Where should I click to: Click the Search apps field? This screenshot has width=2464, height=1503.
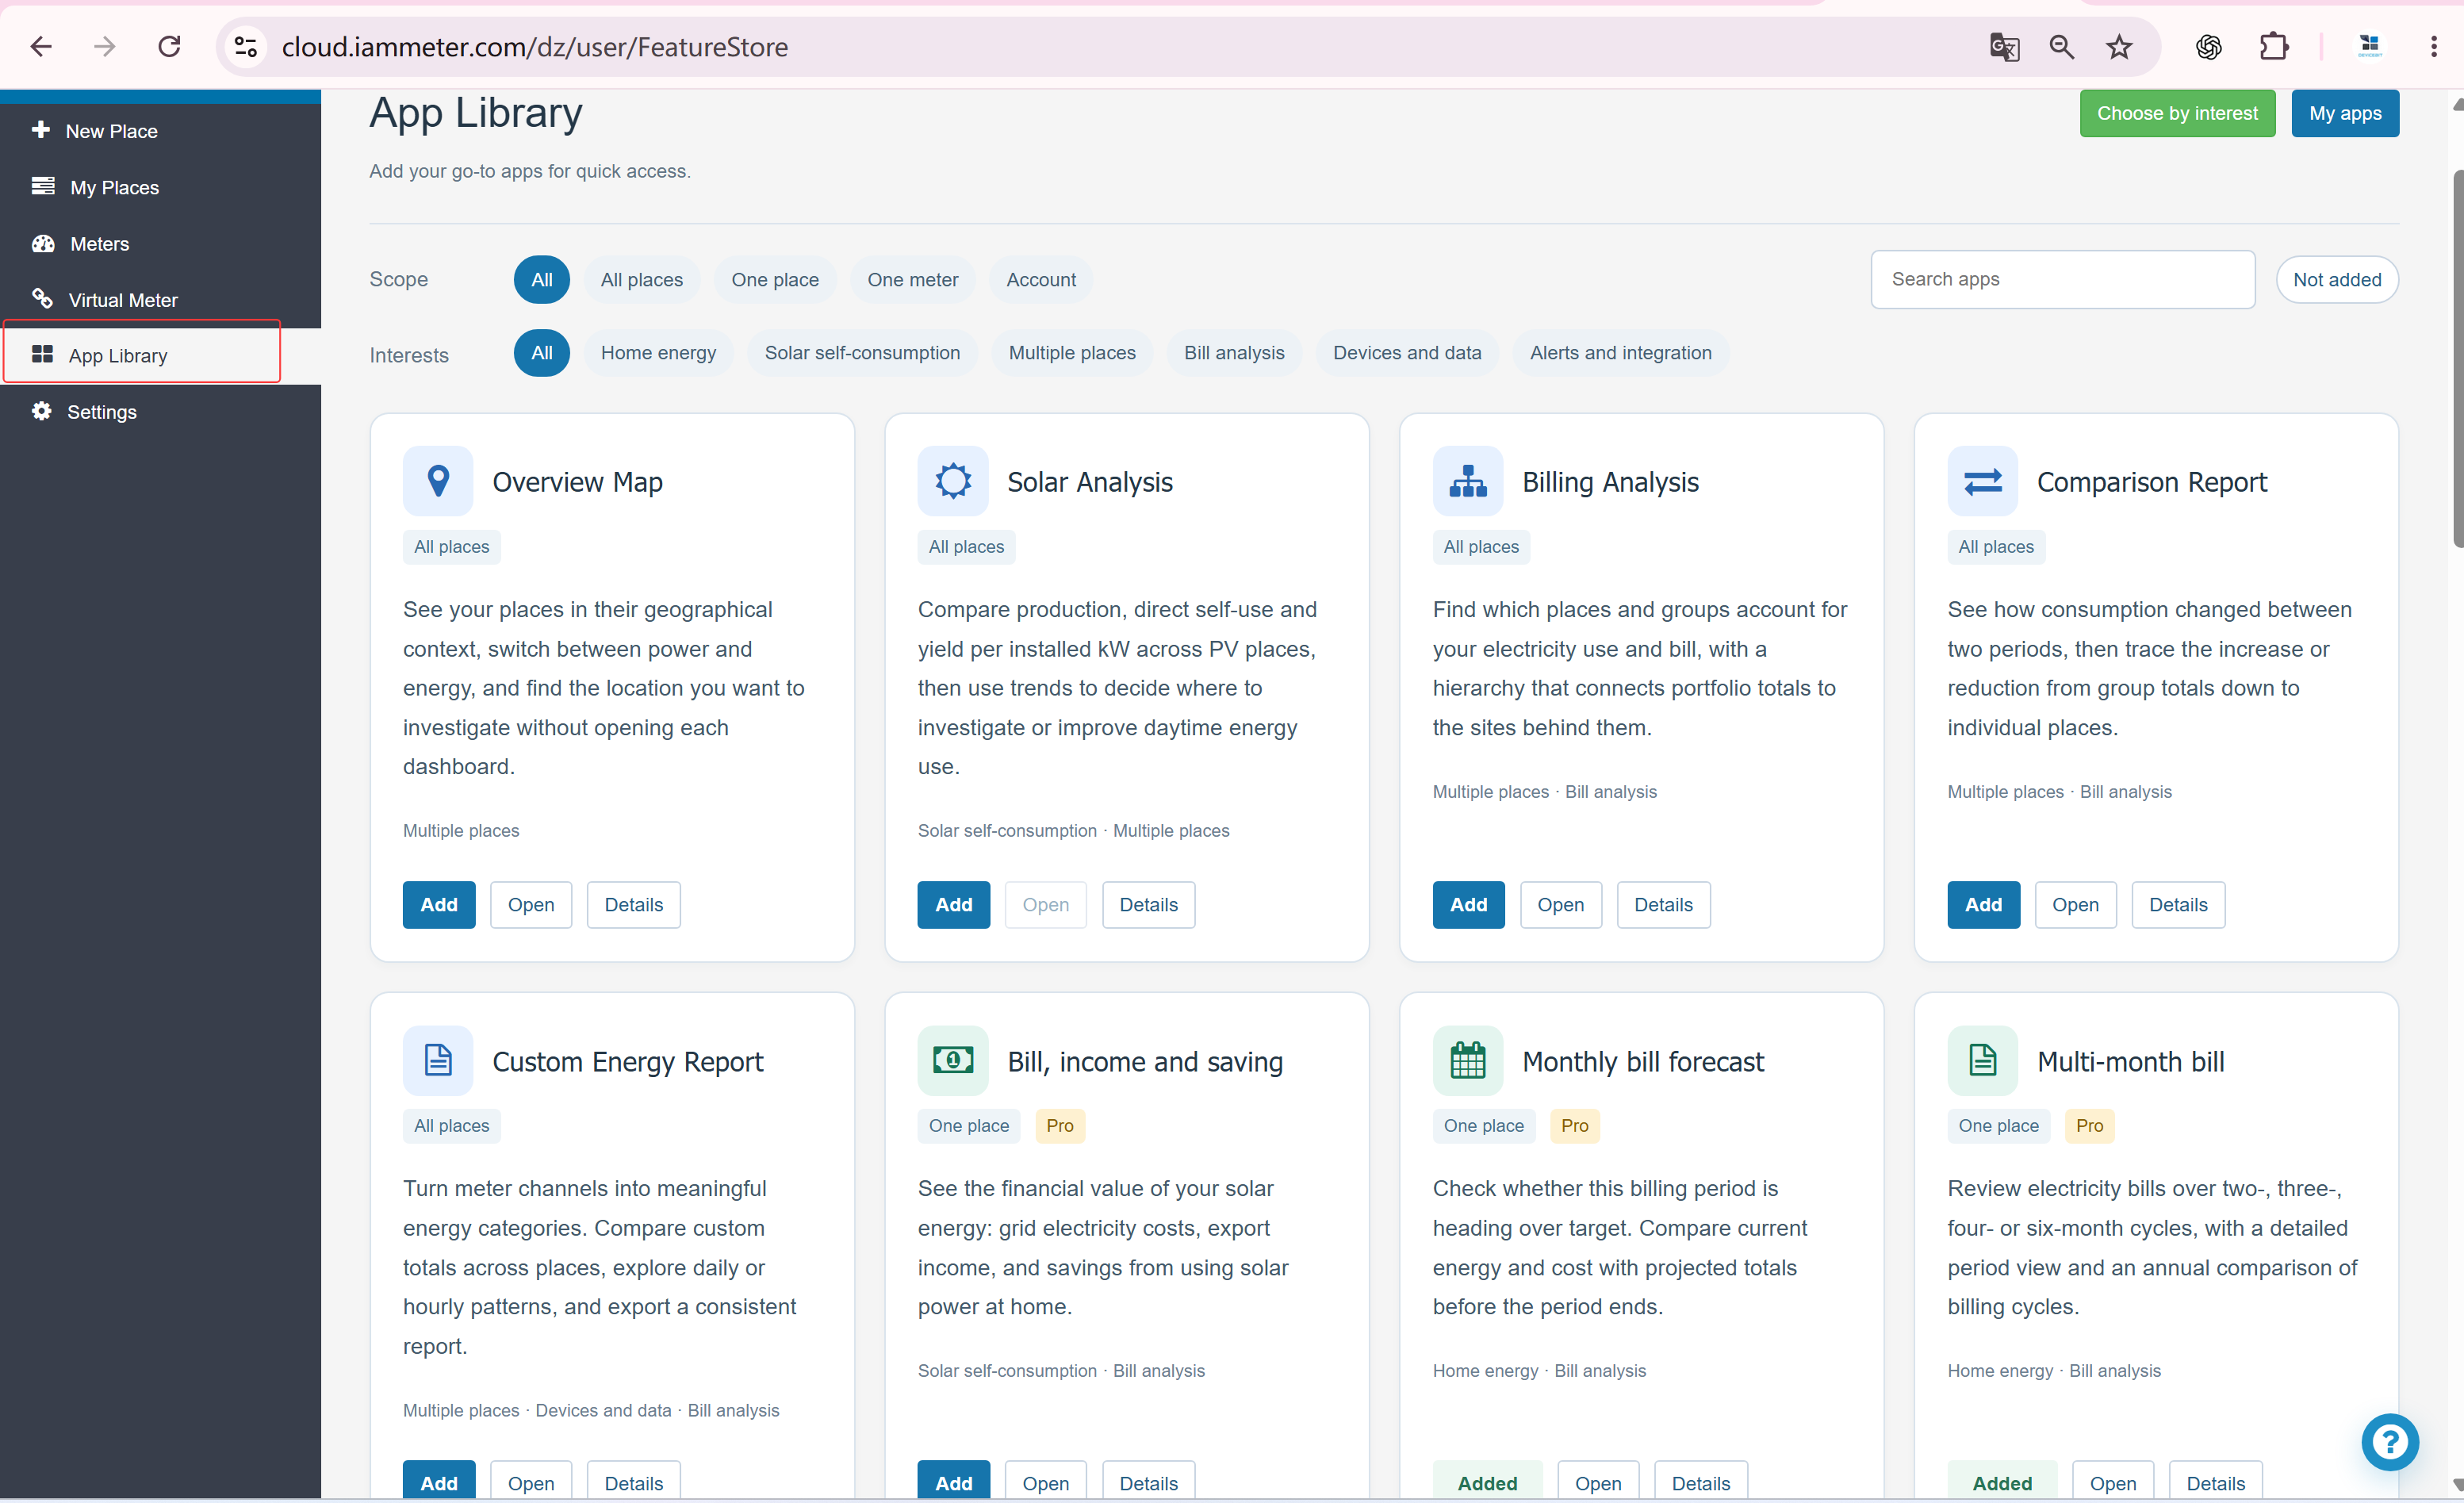(x=2062, y=279)
